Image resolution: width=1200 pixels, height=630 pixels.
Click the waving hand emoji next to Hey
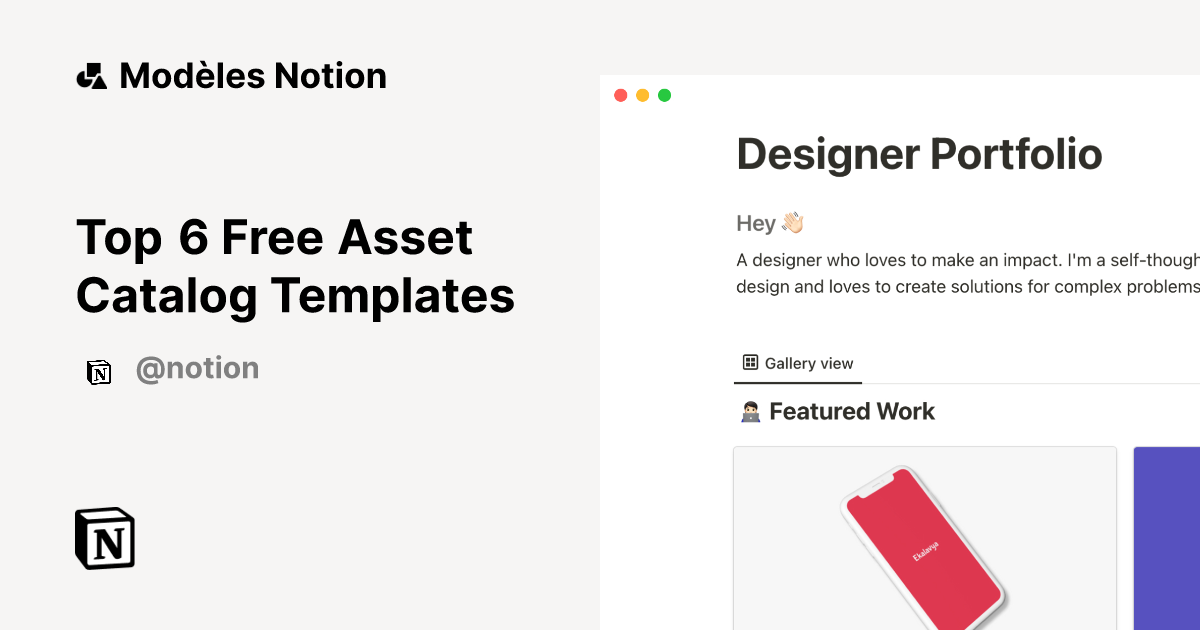pyautogui.click(x=792, y=223)
